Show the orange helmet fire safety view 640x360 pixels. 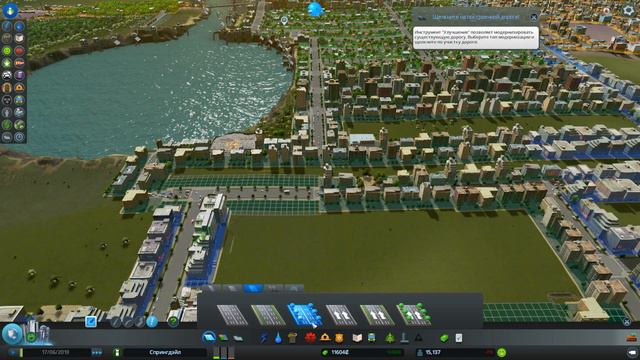(19, 88)
